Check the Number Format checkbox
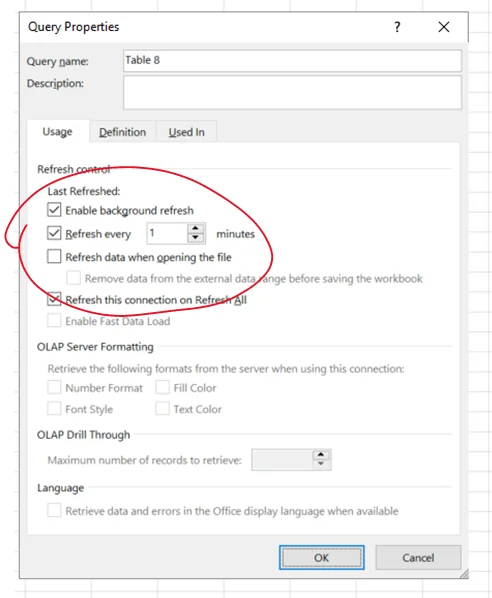This screenshot has height=598, width=492. point(54,387)
